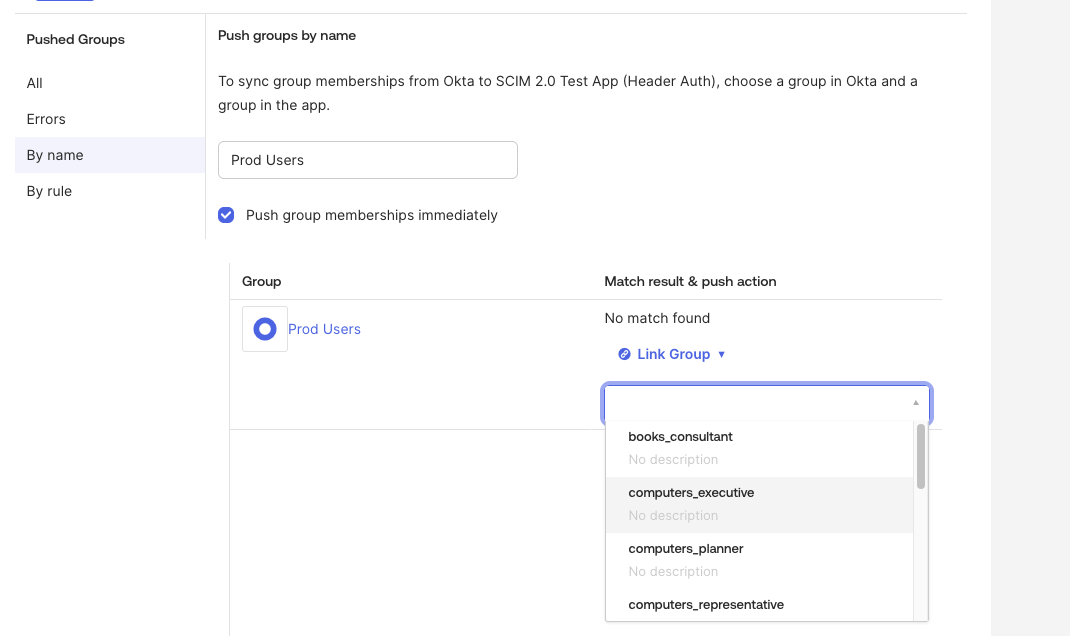Image resolution: width=1070 pixels, height=636 pixels.
Task: Click the search field containing Prod Users
Action: pos(367,160)
